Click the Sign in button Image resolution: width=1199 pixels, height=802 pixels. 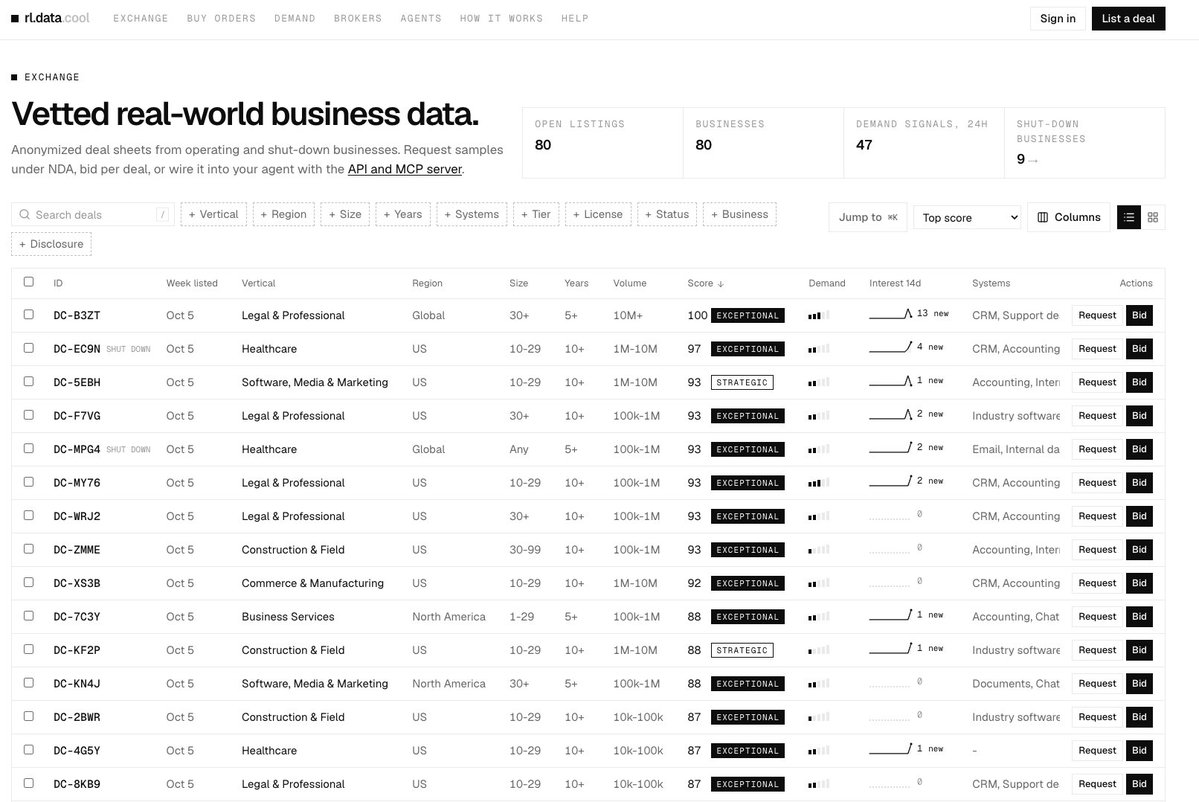point(1058,18)
